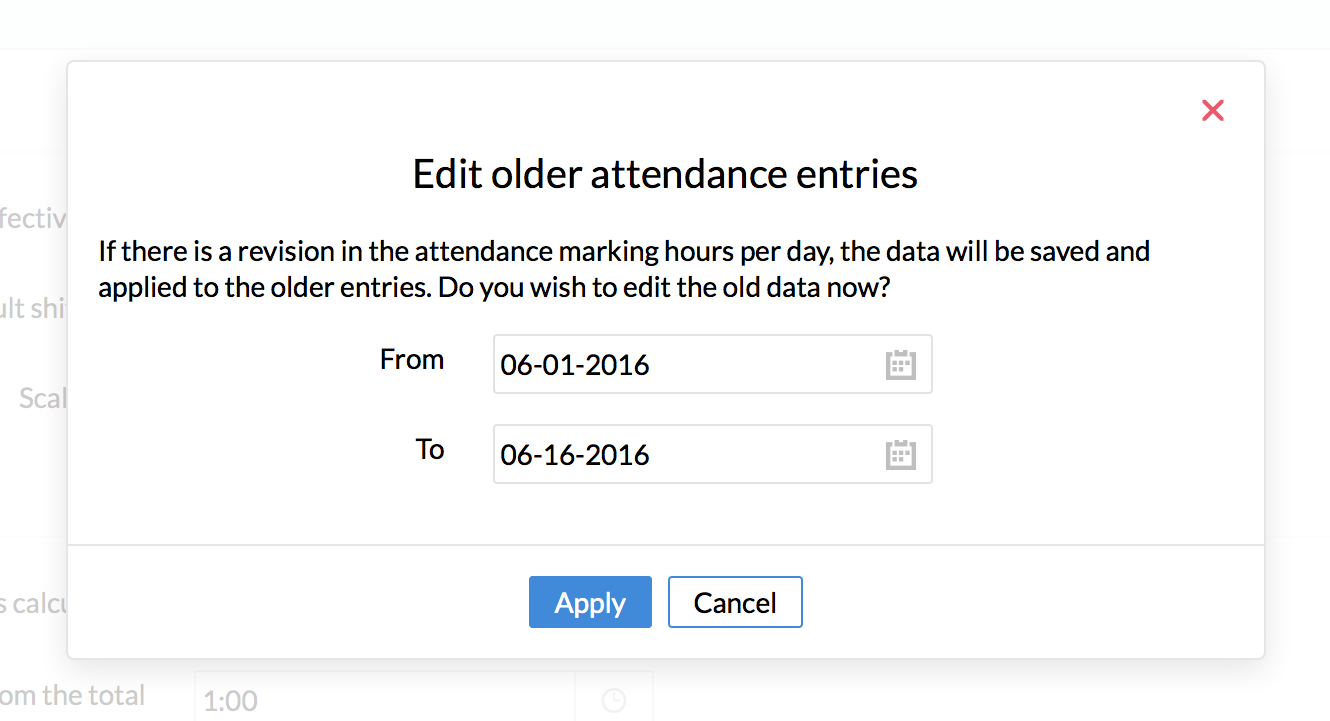Viewport: 1330px width, 721px height.
Task: Click the 'From' field label
Action: coord(412,359)
